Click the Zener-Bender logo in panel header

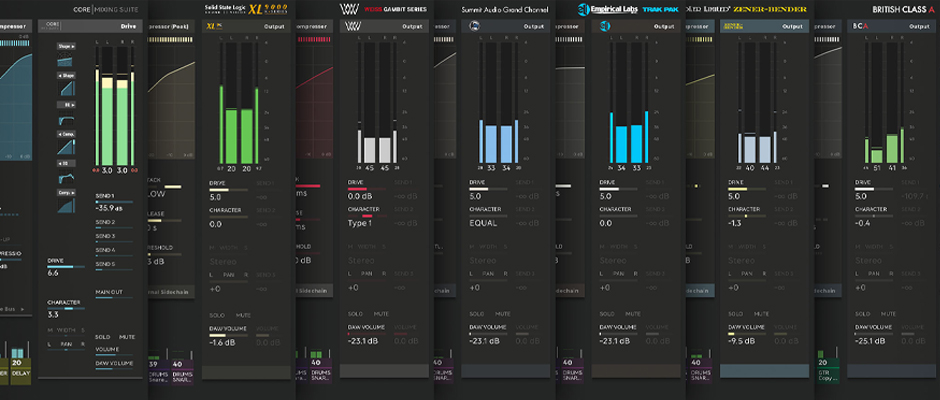pos(734,26)
